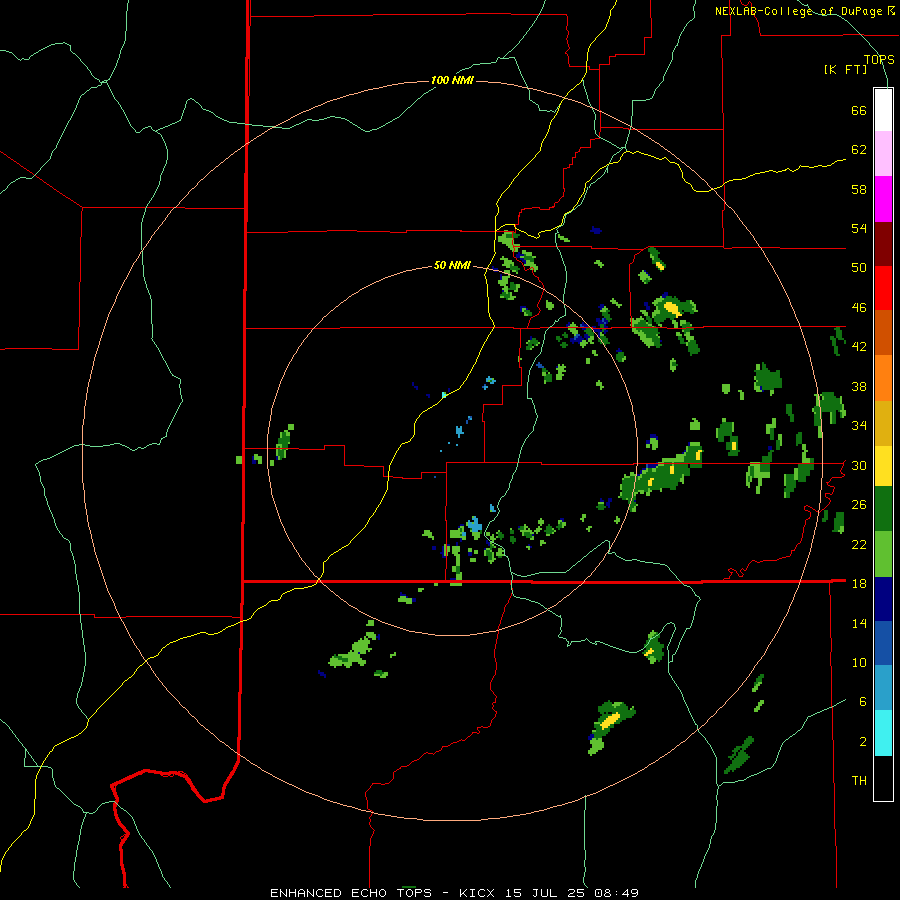Click the NEXLAB-College of DuPage credit text
Image resolution: width=900 pixels, height=900 pixels.
point(805,11)
